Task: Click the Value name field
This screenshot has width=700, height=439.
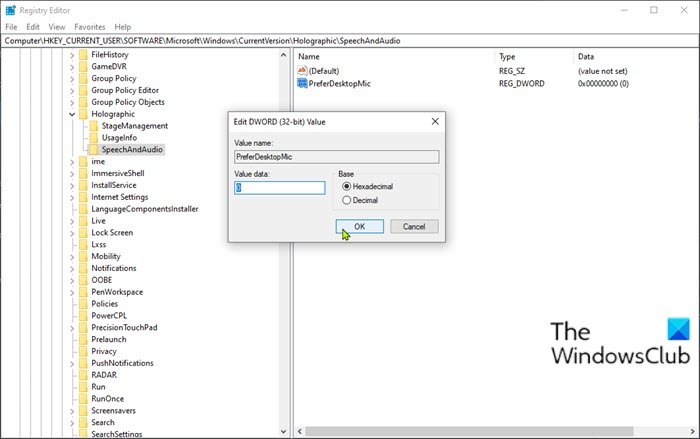Action: click(336, 157)
